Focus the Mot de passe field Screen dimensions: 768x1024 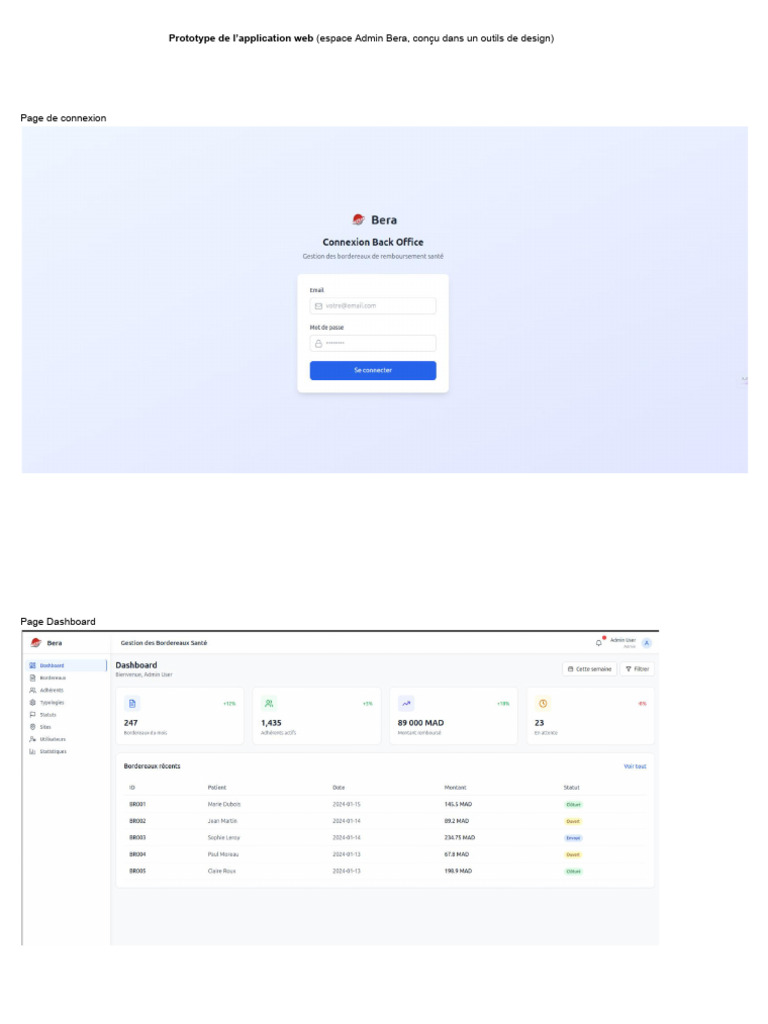point(373,344)
